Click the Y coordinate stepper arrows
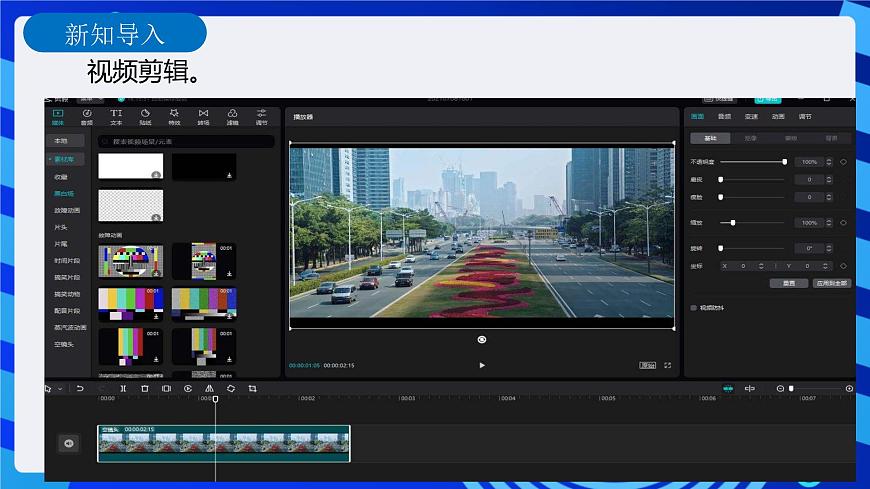 click(825, 266)
